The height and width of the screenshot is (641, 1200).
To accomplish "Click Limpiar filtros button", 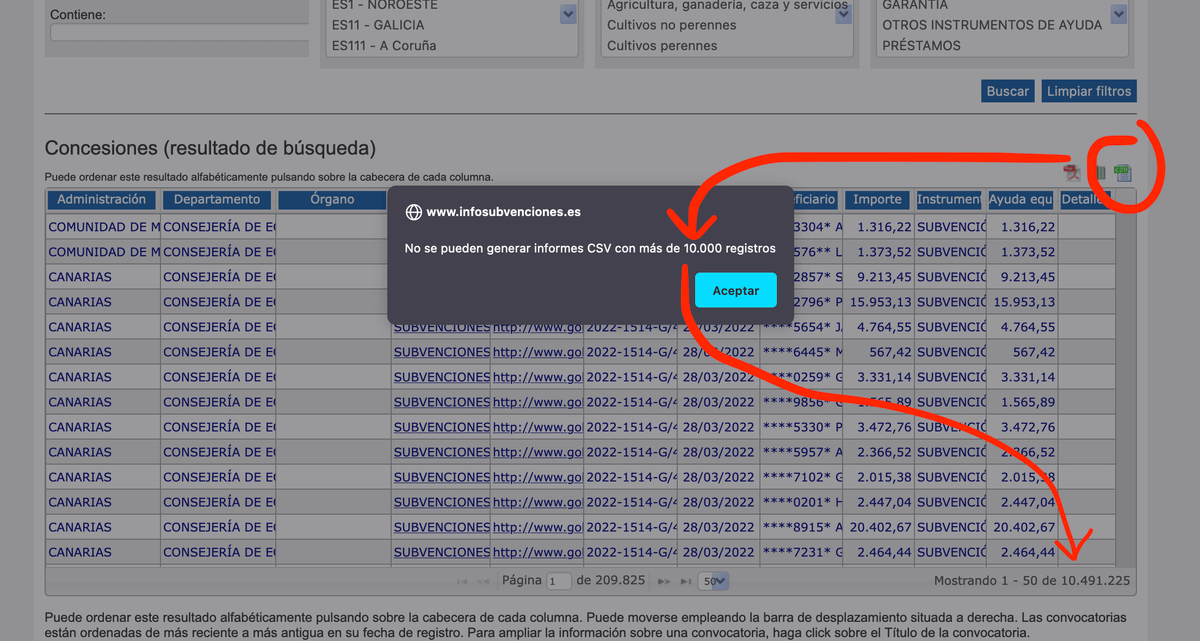I will 1089,91.
